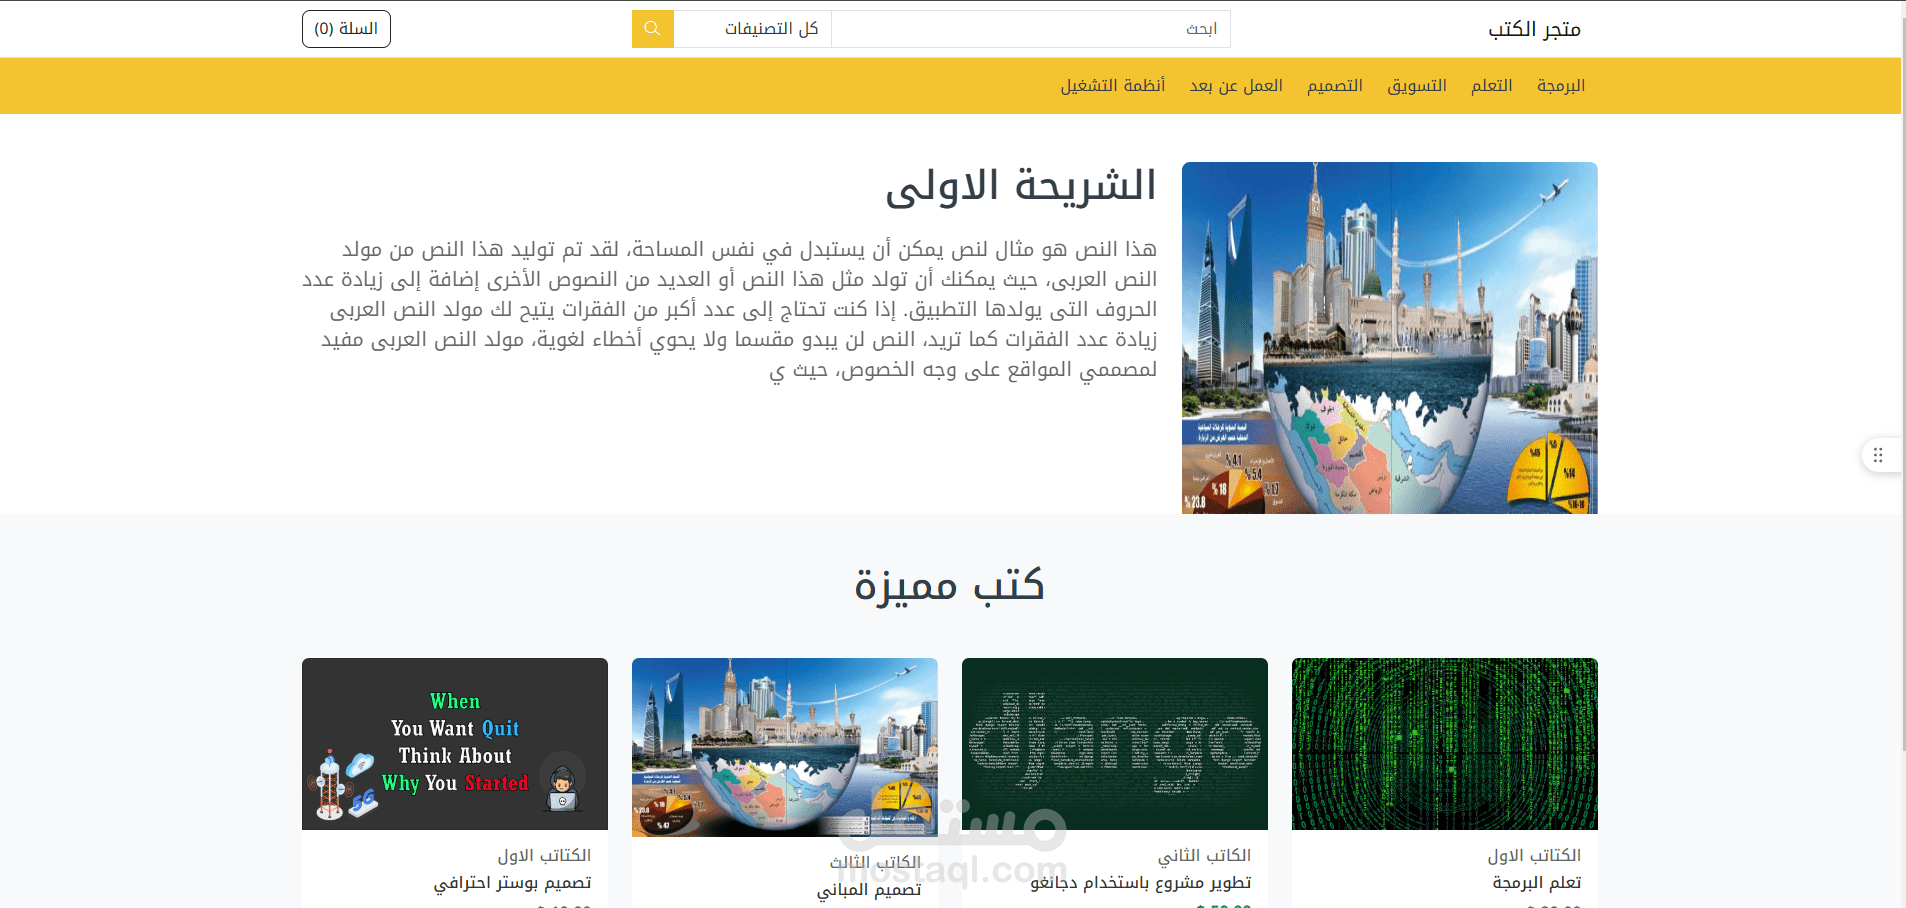Screen dimensions: 1906x908
Task: Open the أنظمة التشغيل menu item
Action: [x=1113, y=86]
